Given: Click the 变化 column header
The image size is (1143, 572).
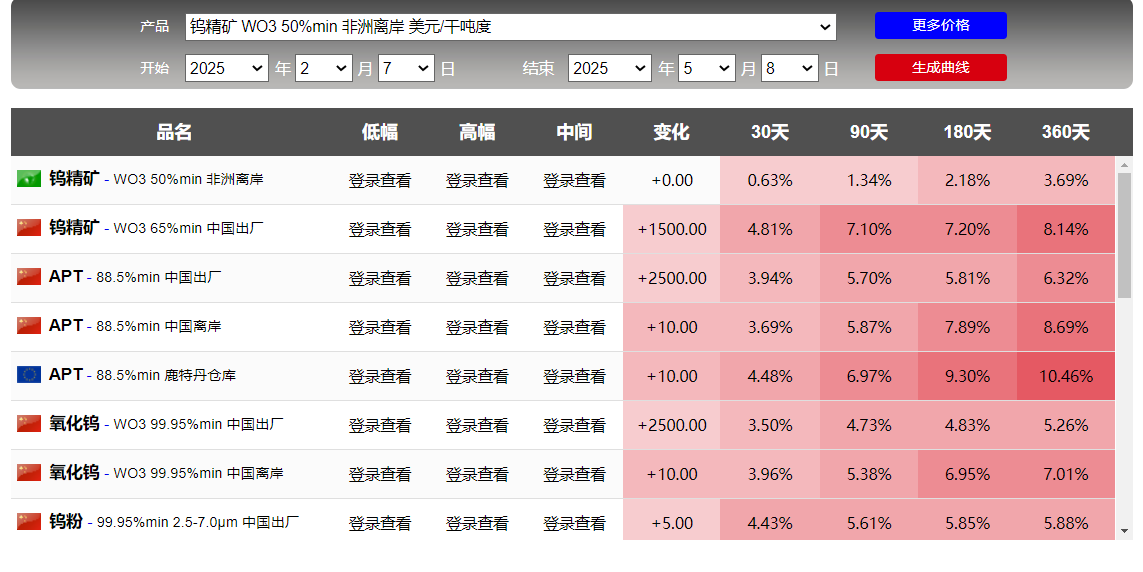Looking at the screenshot, I should pos(671,132).
